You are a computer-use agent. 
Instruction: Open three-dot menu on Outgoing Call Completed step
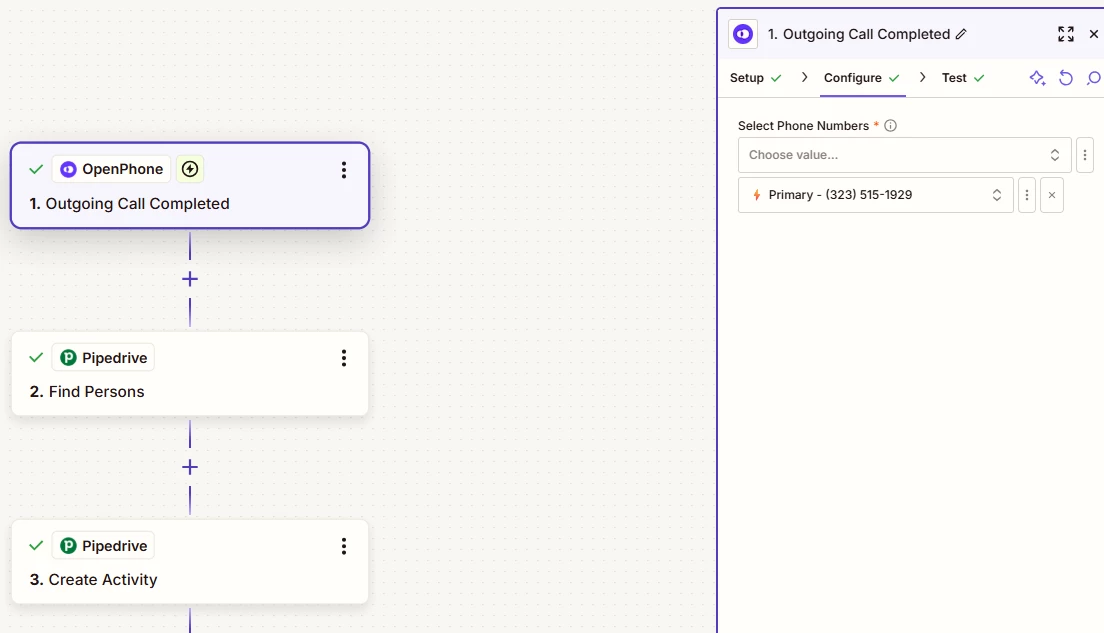[344, 170]
